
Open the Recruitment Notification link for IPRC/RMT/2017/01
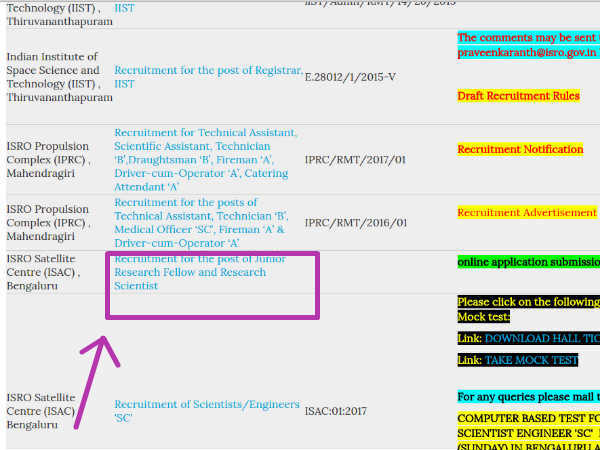coord(520,149)
